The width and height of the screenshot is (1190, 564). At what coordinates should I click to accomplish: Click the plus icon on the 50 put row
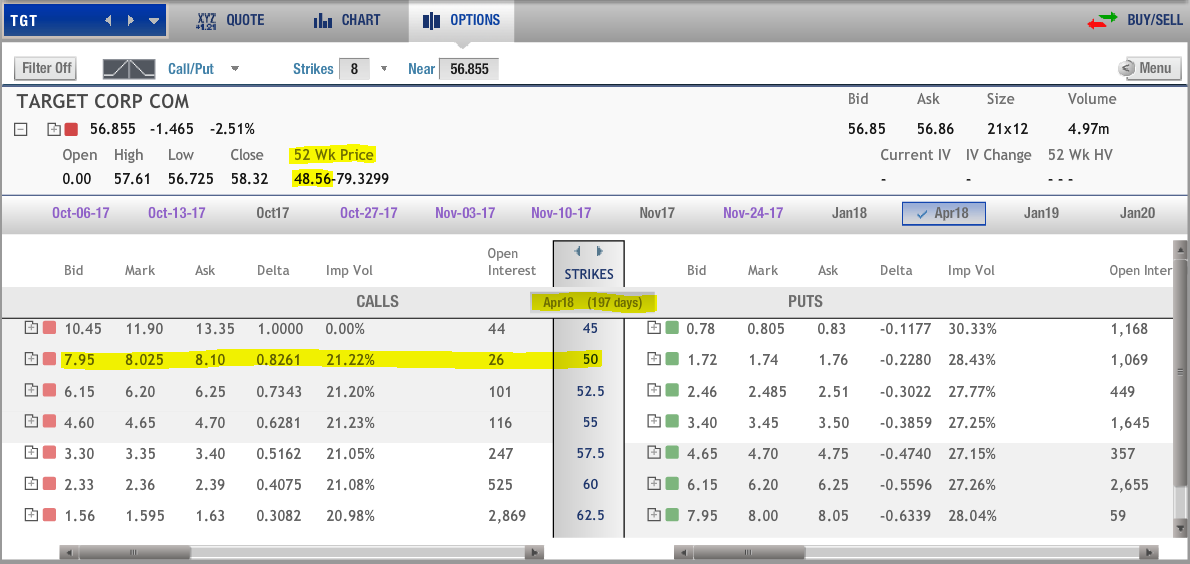pos(653,359)
